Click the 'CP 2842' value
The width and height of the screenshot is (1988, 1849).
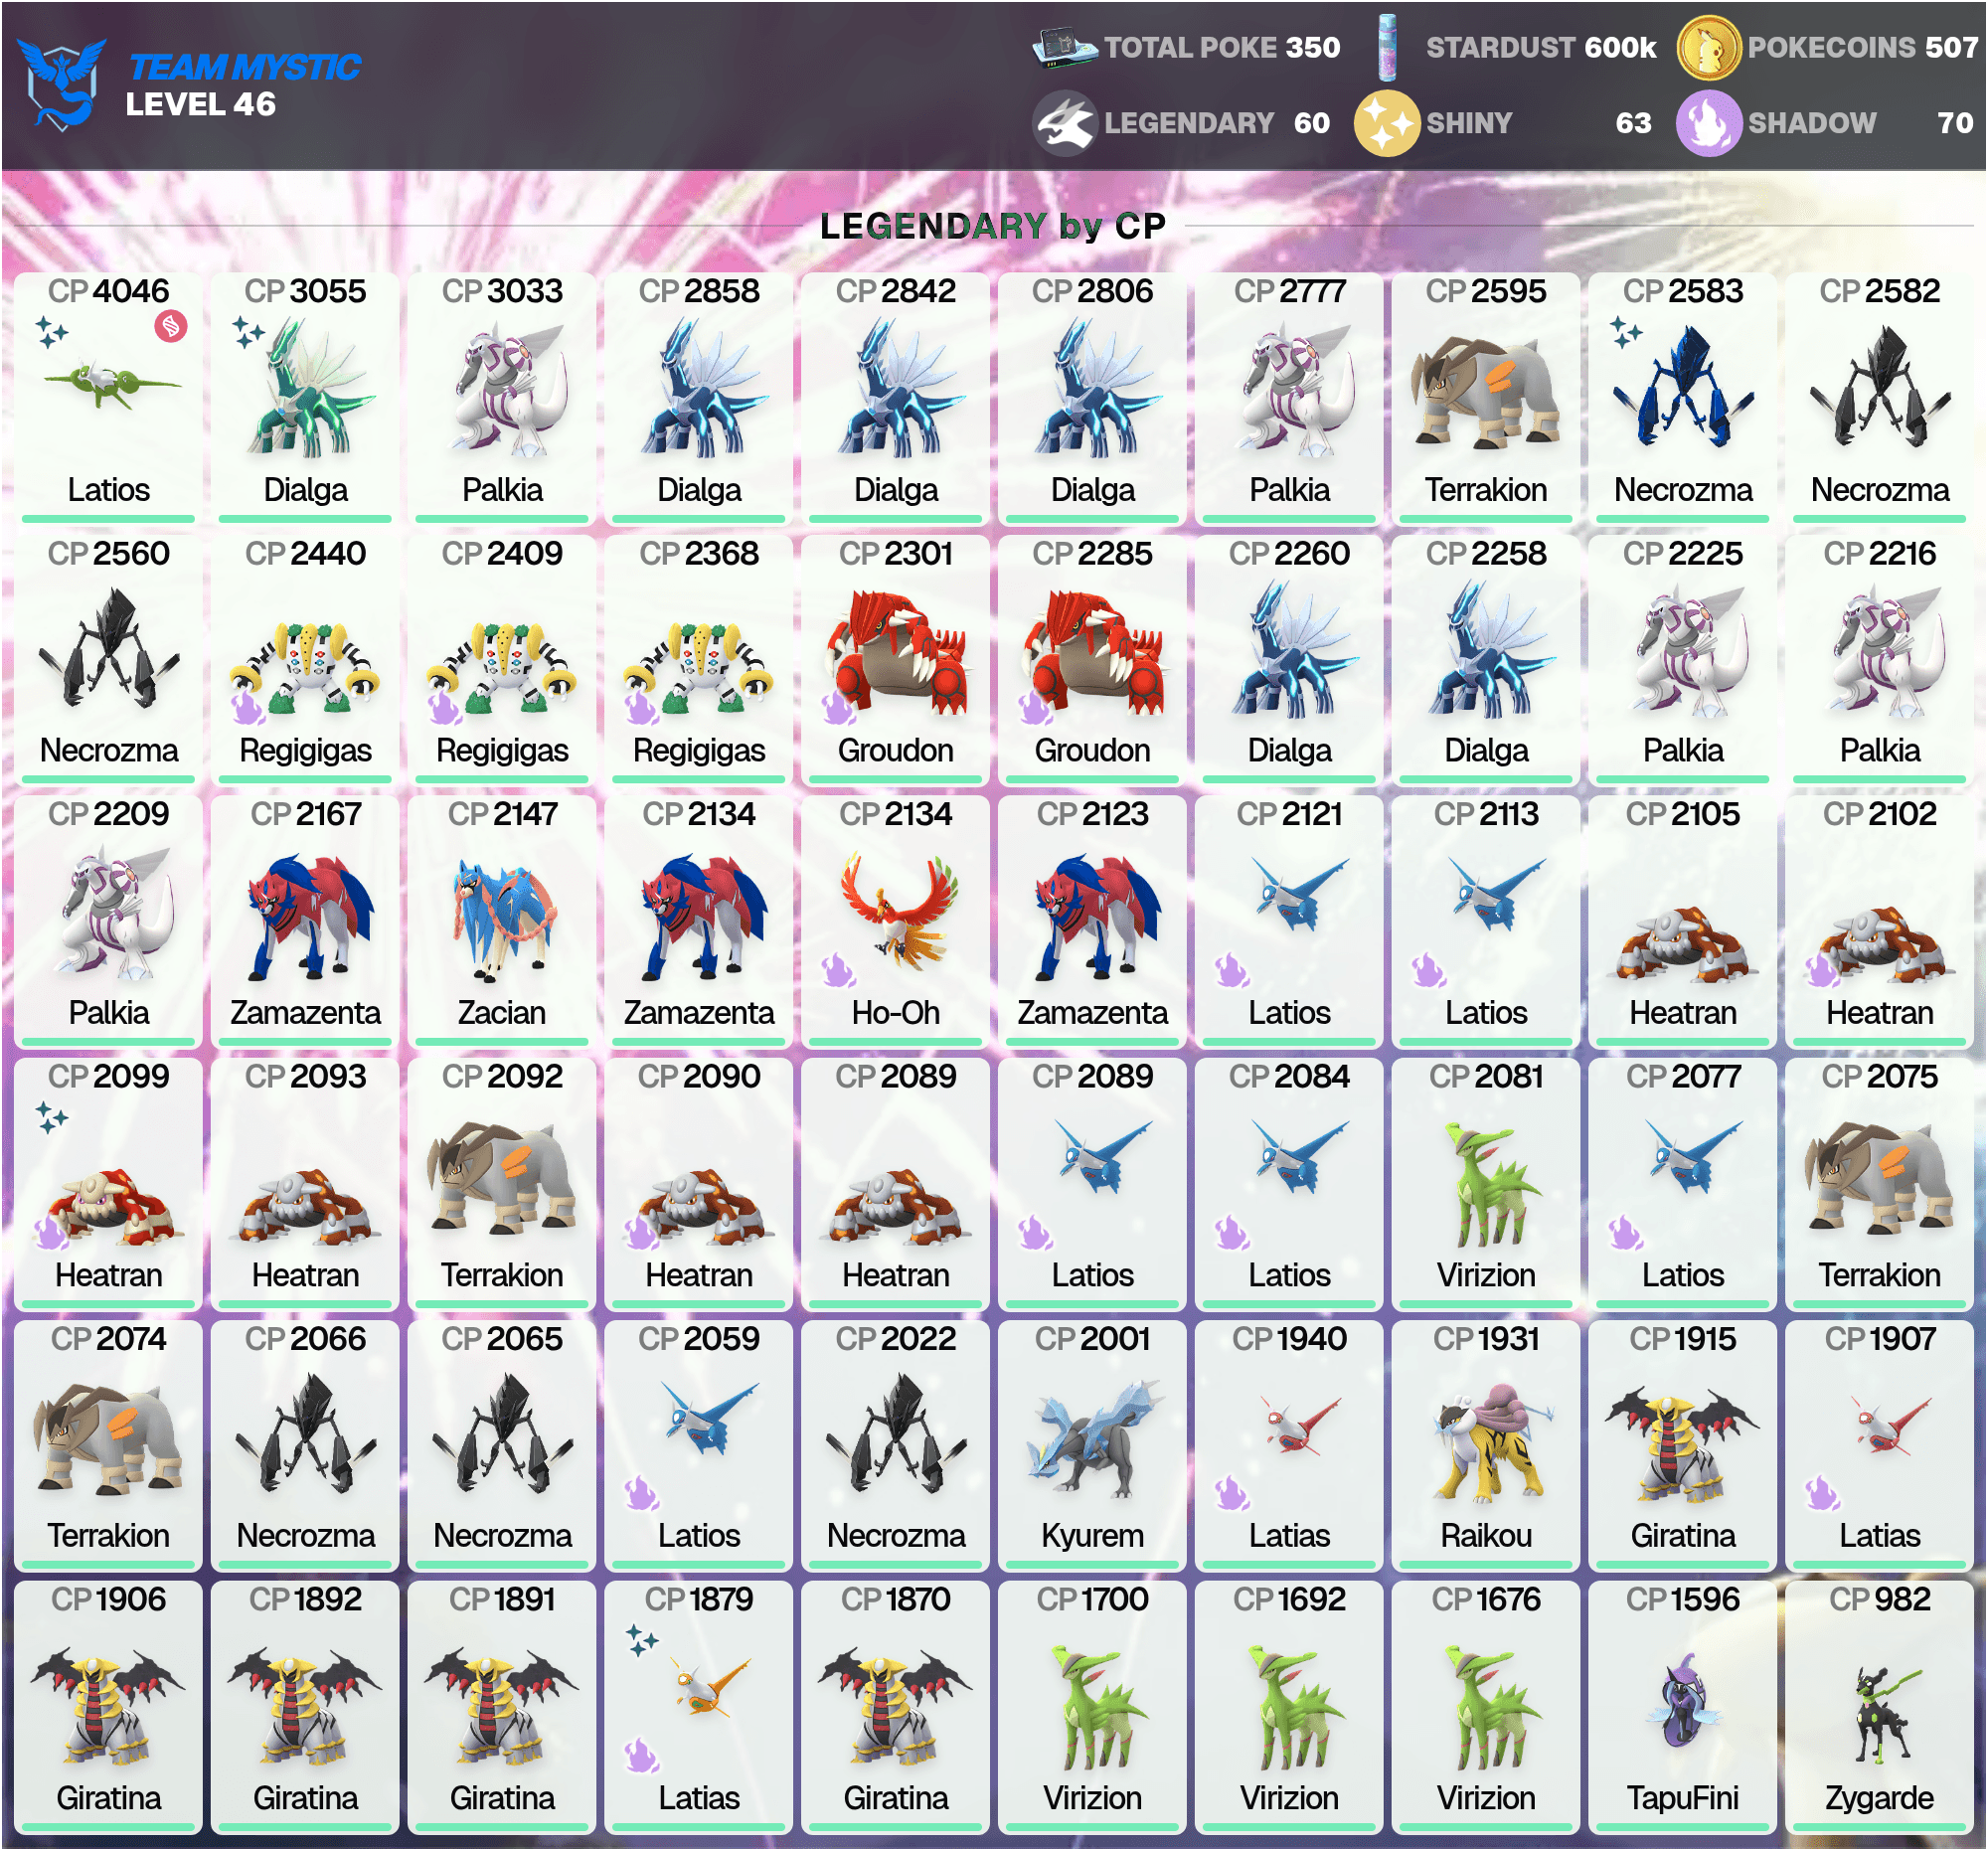coord(896,291)
